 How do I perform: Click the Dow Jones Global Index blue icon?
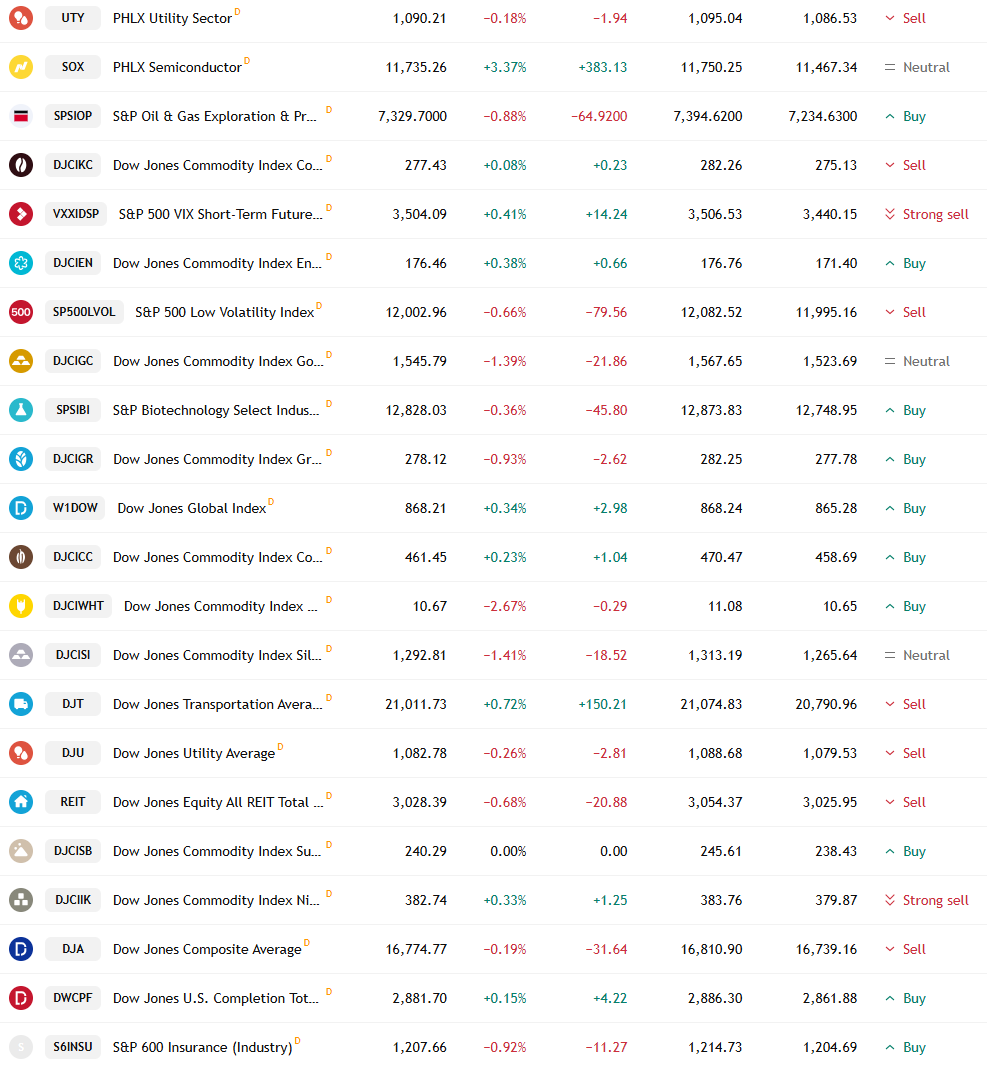click(x=21, y=508)
